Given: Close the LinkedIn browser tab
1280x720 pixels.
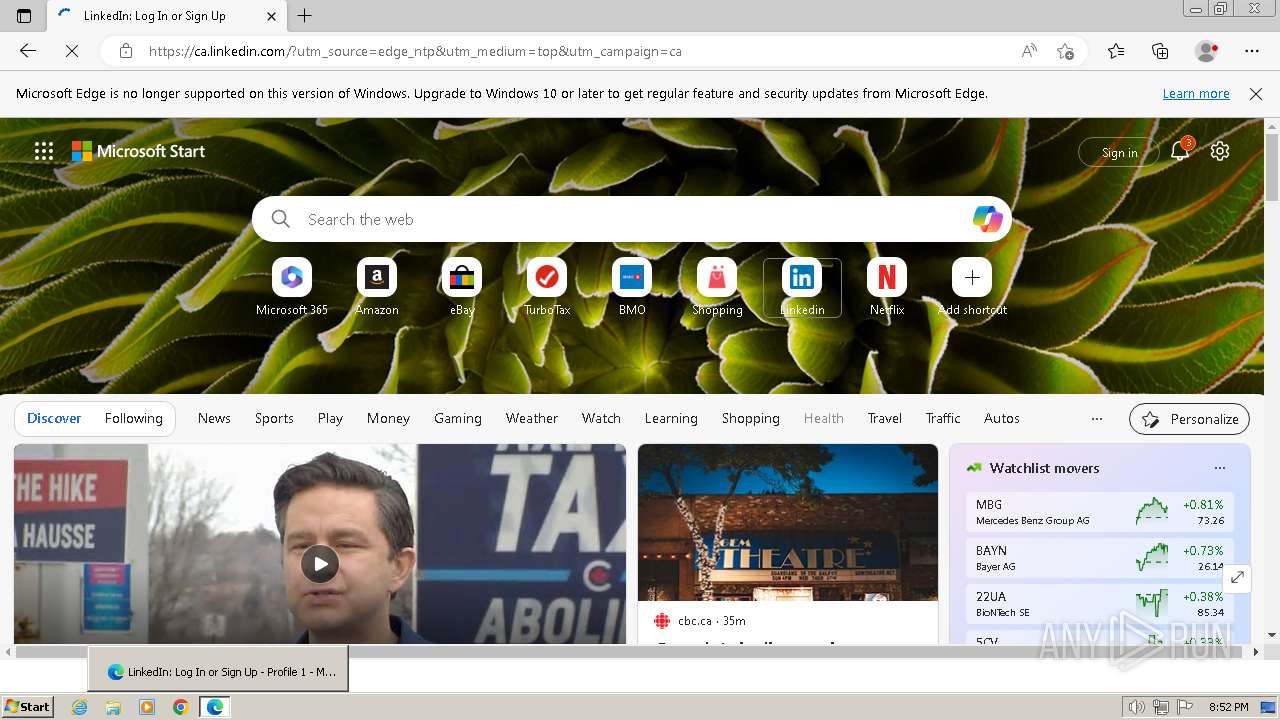Looking at the screenshot, I should [x=272, y=16].
